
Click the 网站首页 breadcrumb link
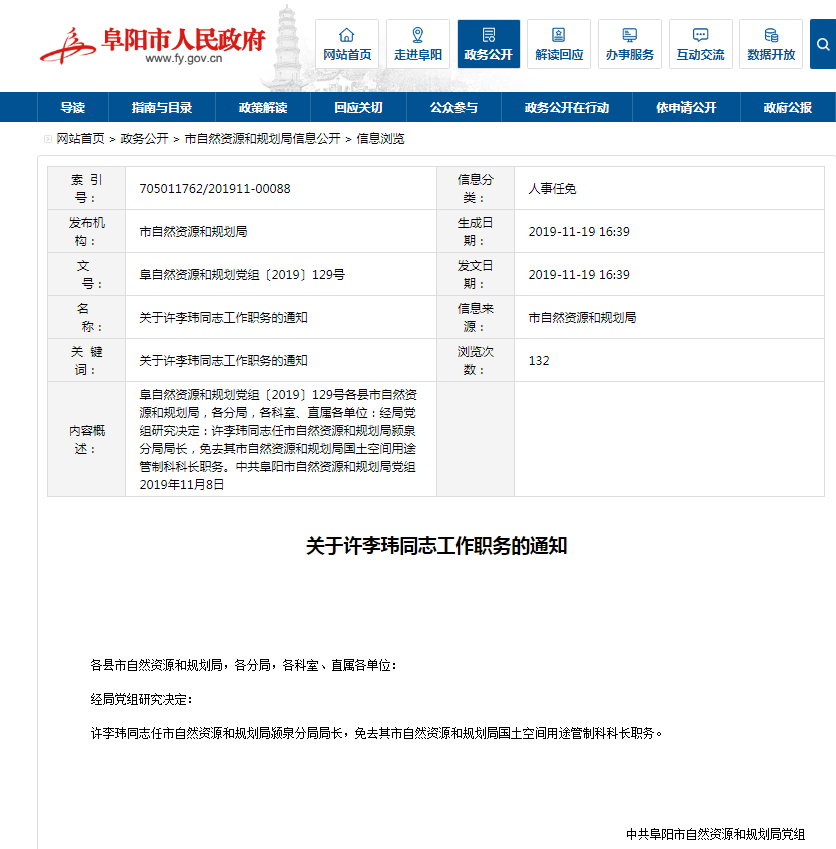pos(81,139)
